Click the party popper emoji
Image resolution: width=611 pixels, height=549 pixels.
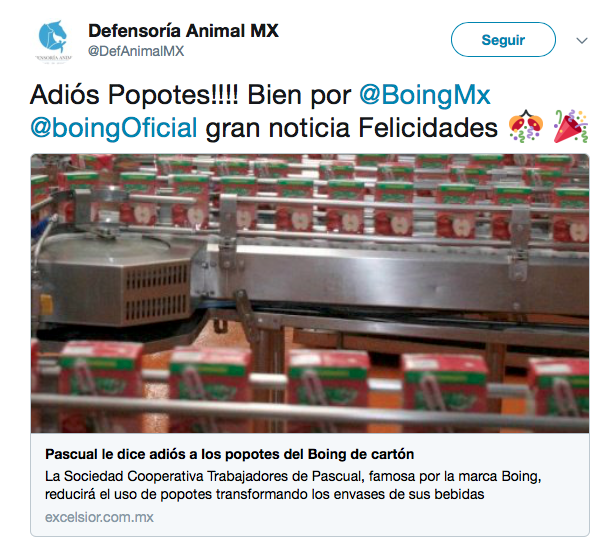[571, 126]
